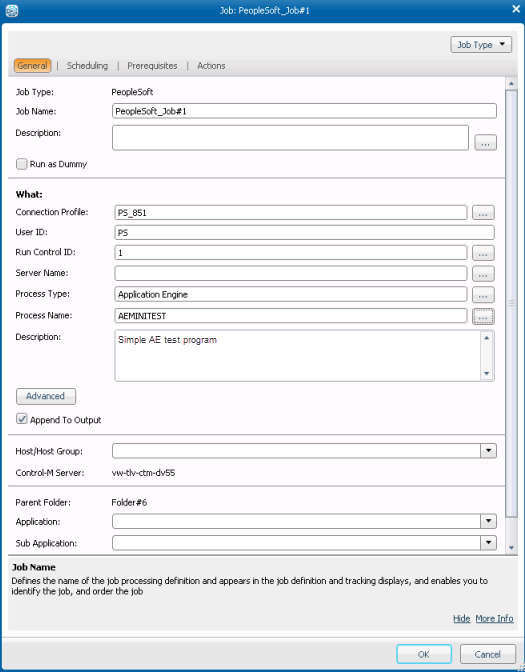The height and width of the screenshot is (672, 525).
Task: Open the top Description ellipsis editor button
Action: coord(485,143)
